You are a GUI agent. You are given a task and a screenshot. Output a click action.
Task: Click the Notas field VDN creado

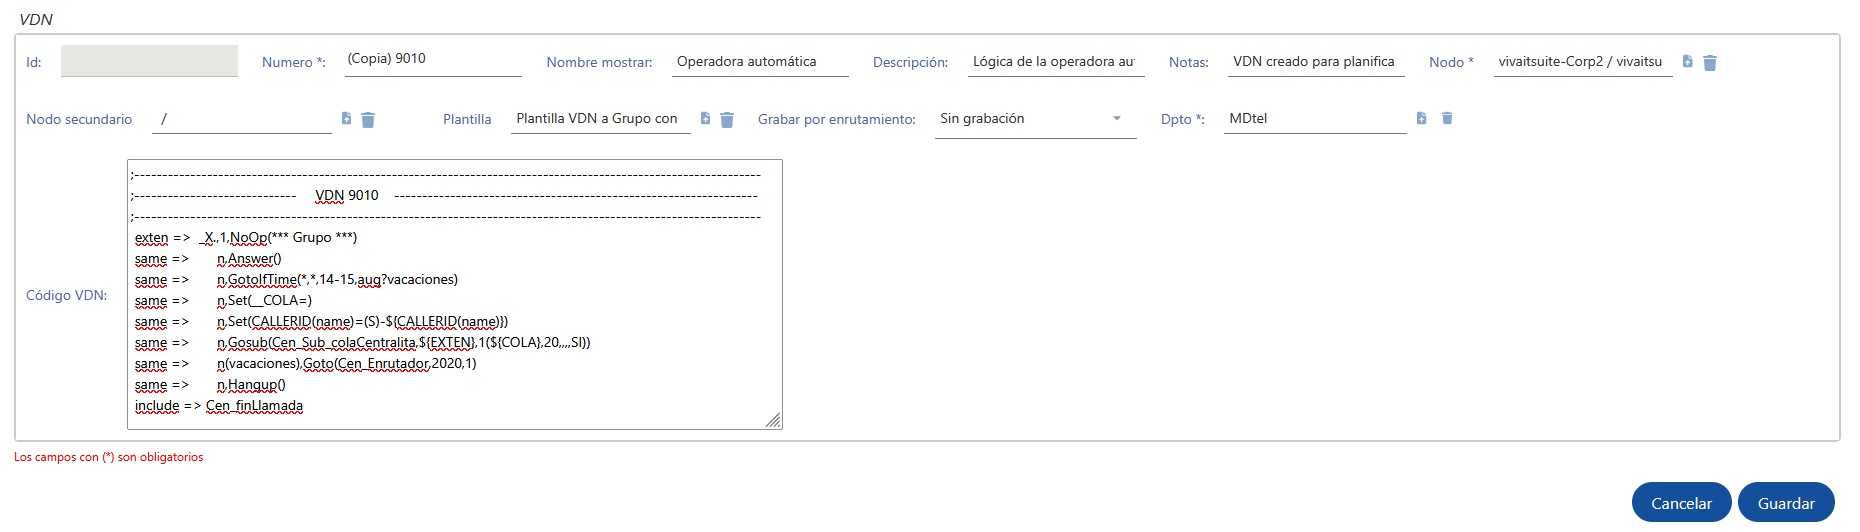pyautogui.click(x=1316, y=62)
